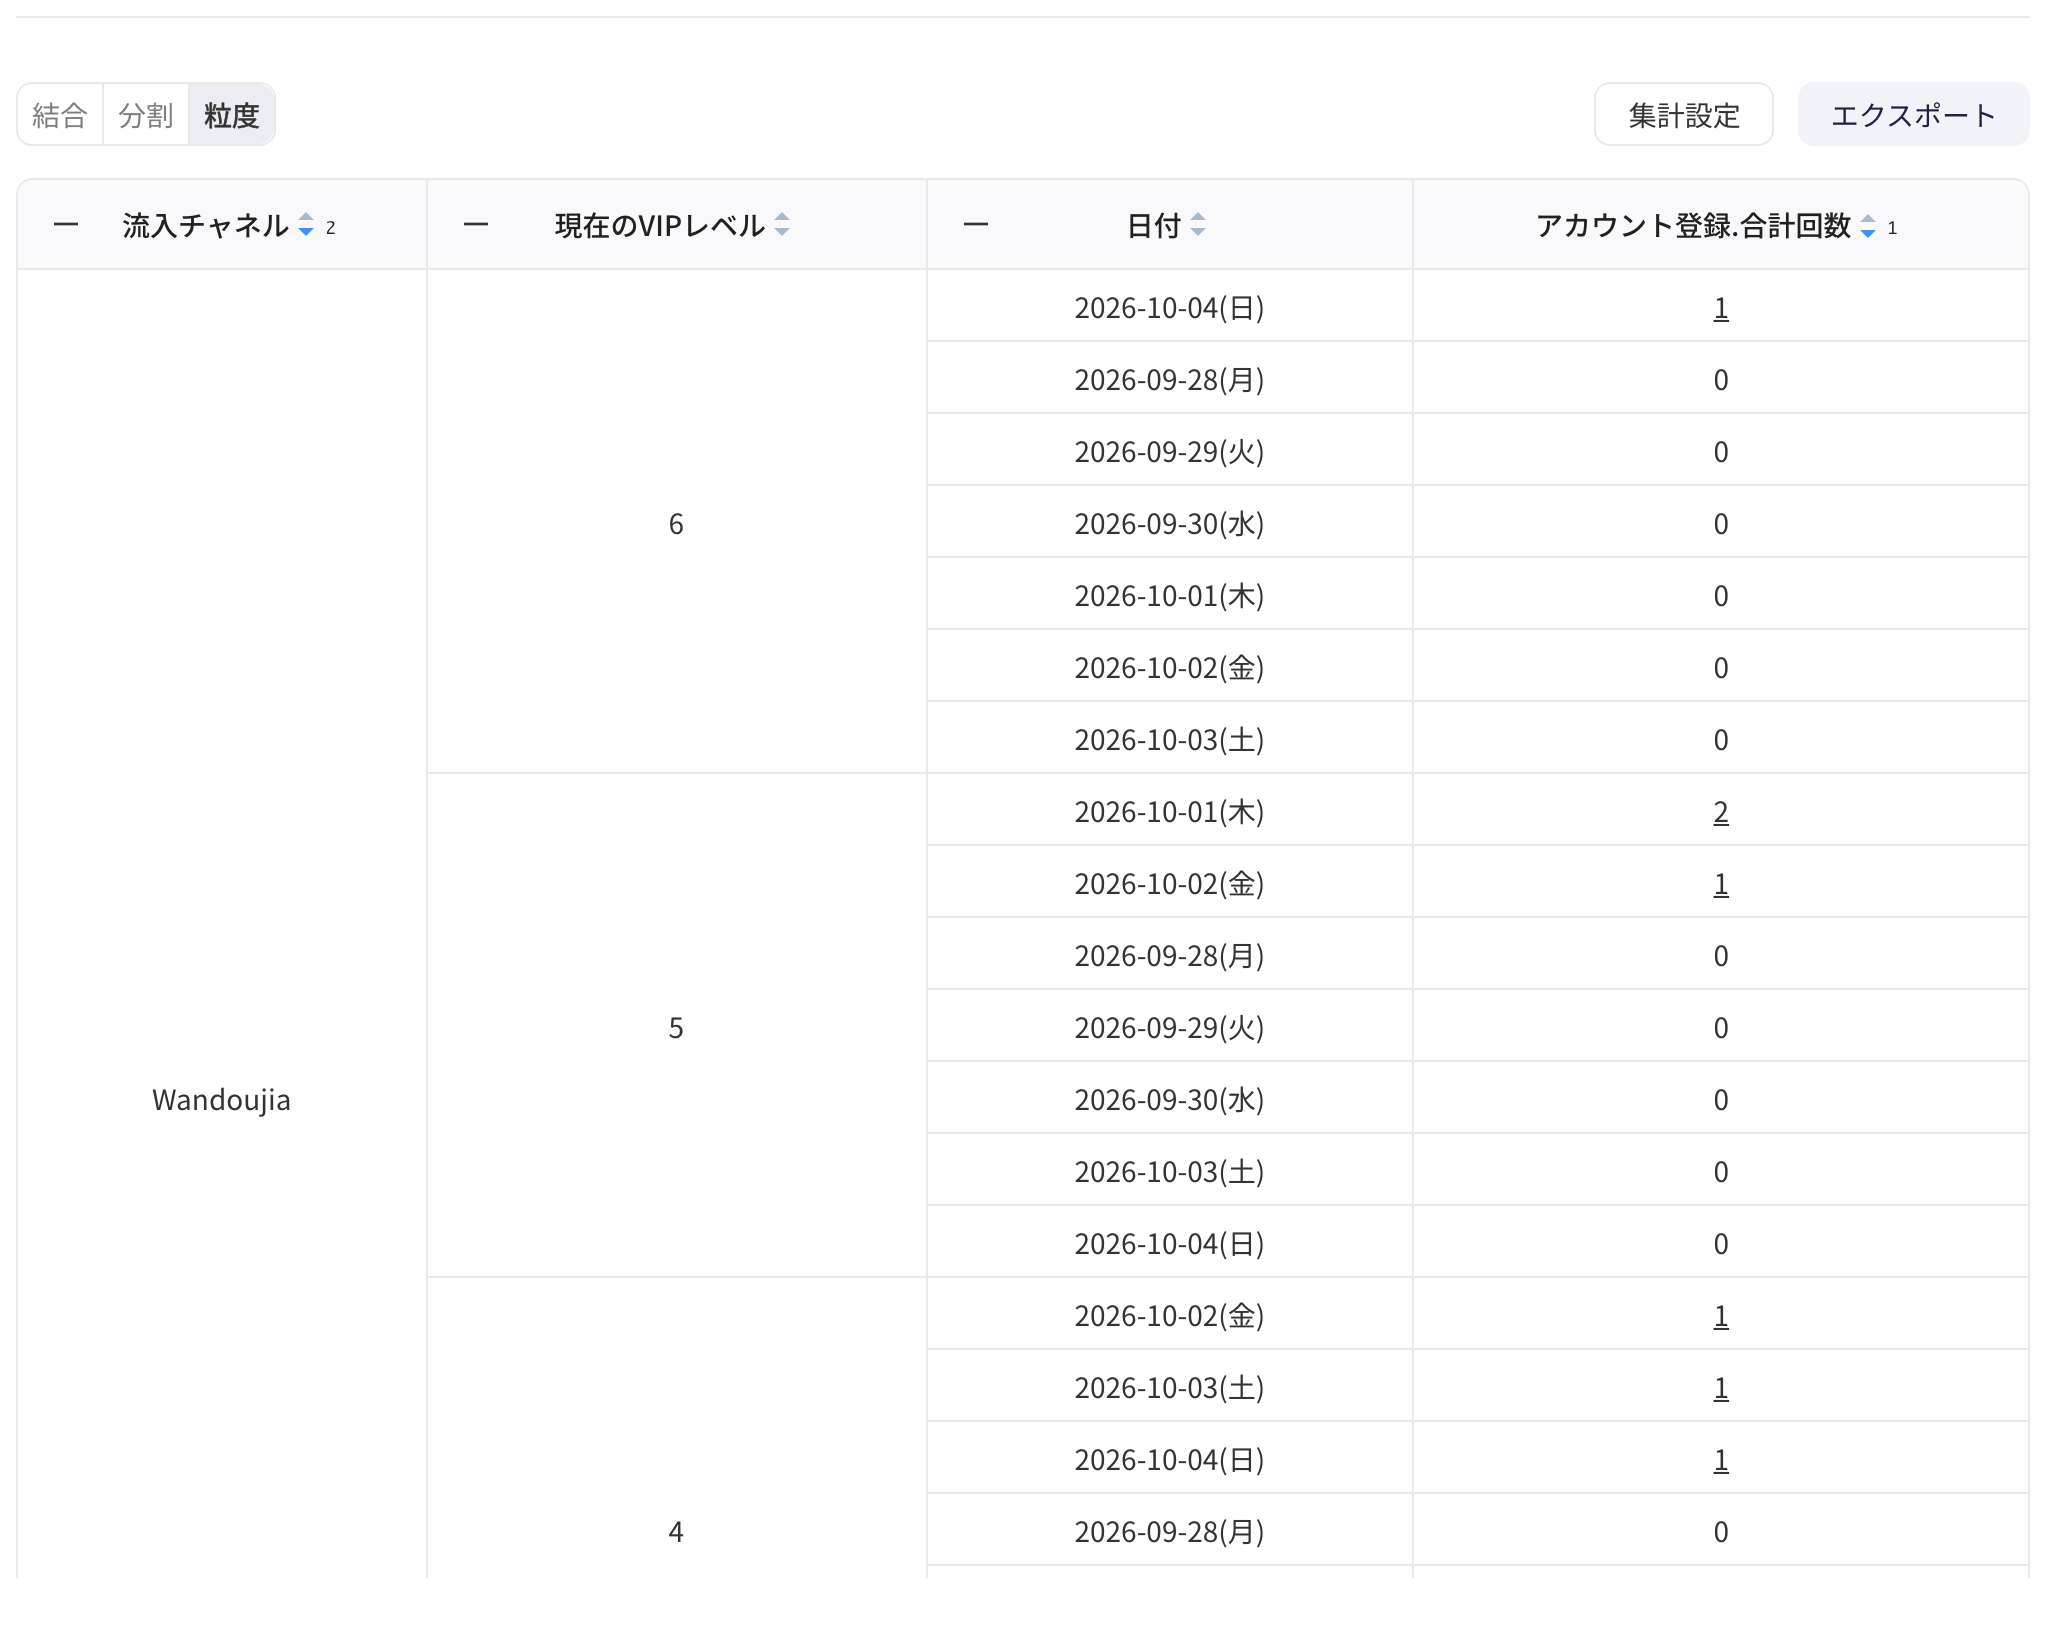Select the Wandoujia channel cell
The width and height of the screenshot is (2046, 1626).
pos(222,1100)
